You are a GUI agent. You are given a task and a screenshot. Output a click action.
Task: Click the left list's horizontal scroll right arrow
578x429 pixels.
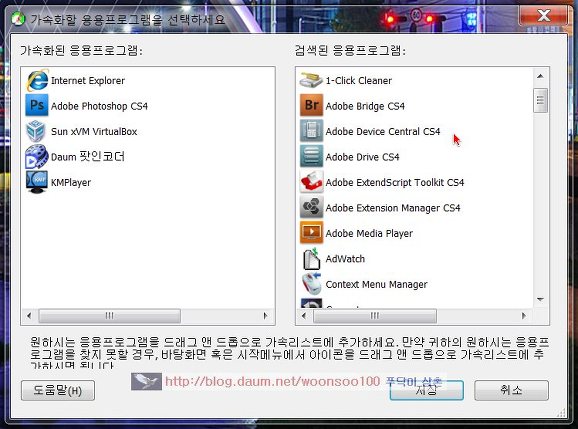click(x=265, y=316)
